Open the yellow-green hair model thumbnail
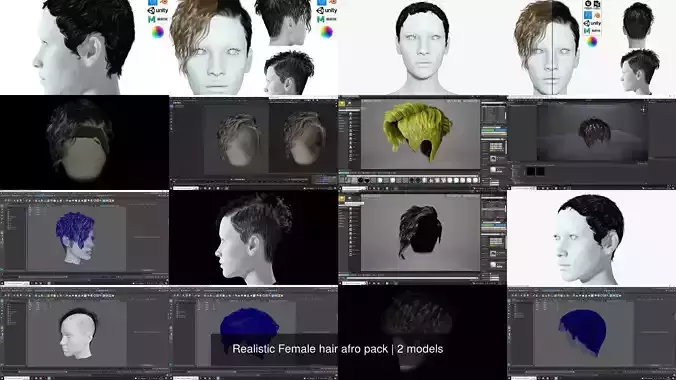Viewport: 676px width, 380px height. (422, 142)
